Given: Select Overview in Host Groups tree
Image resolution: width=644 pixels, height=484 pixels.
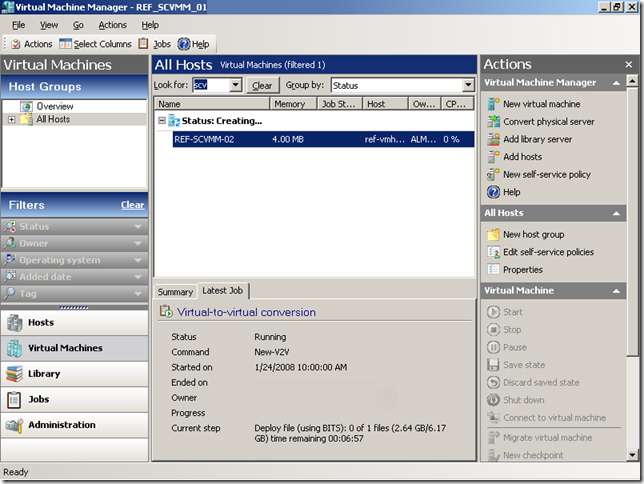Looking at the screenshot, I should tap(55, 106).
